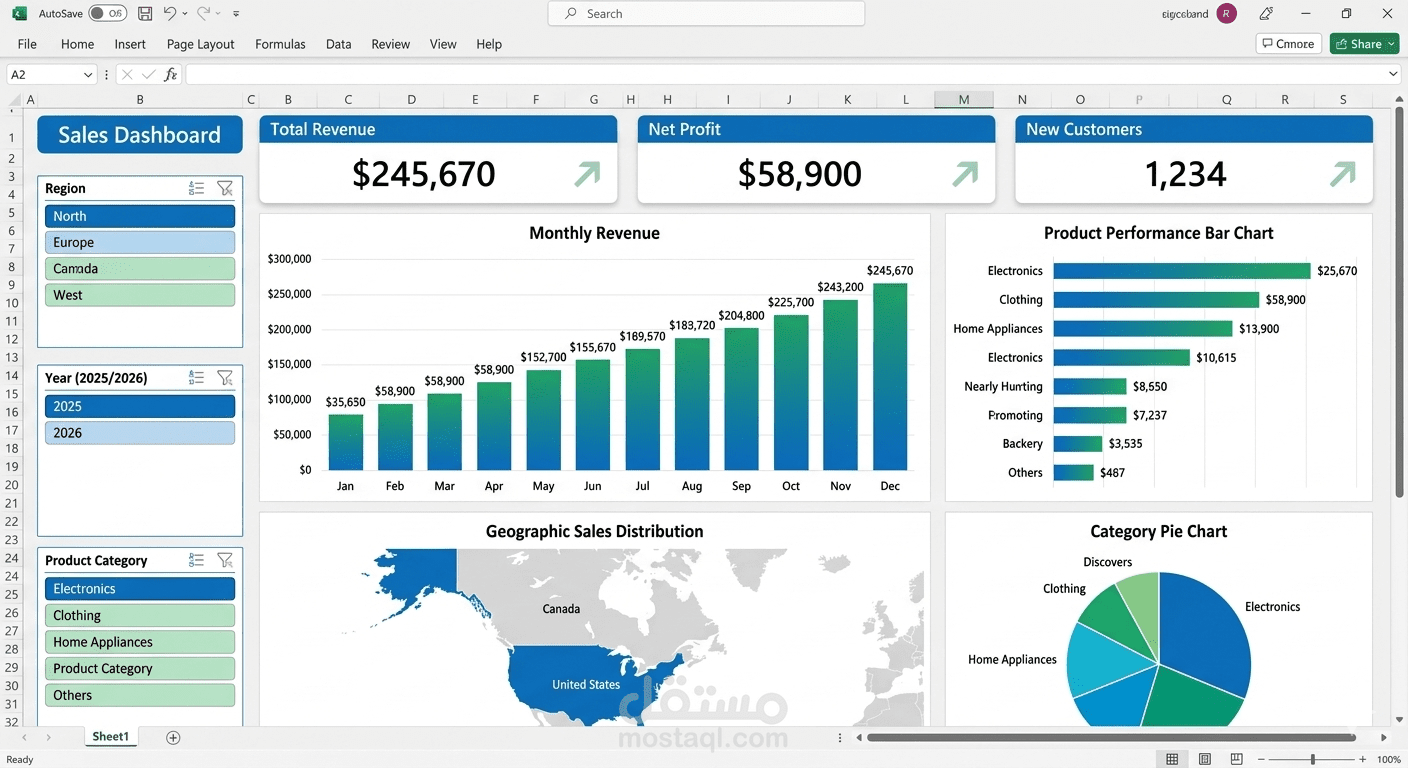The width and height of the screenshot is (1408, 768).
Task: Click into the Search box
Action: click(x=706, y=14)
